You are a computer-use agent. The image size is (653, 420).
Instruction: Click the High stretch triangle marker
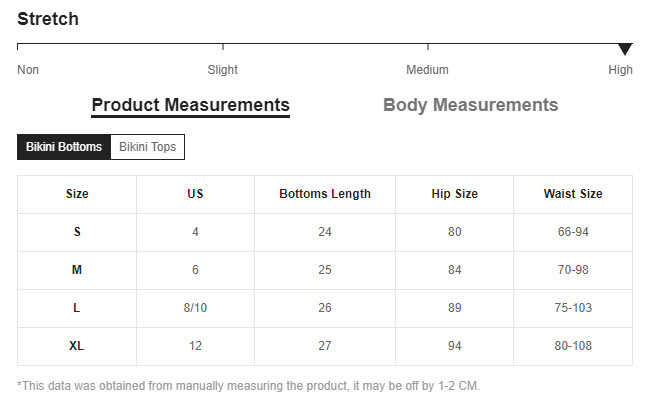point(625,49)
